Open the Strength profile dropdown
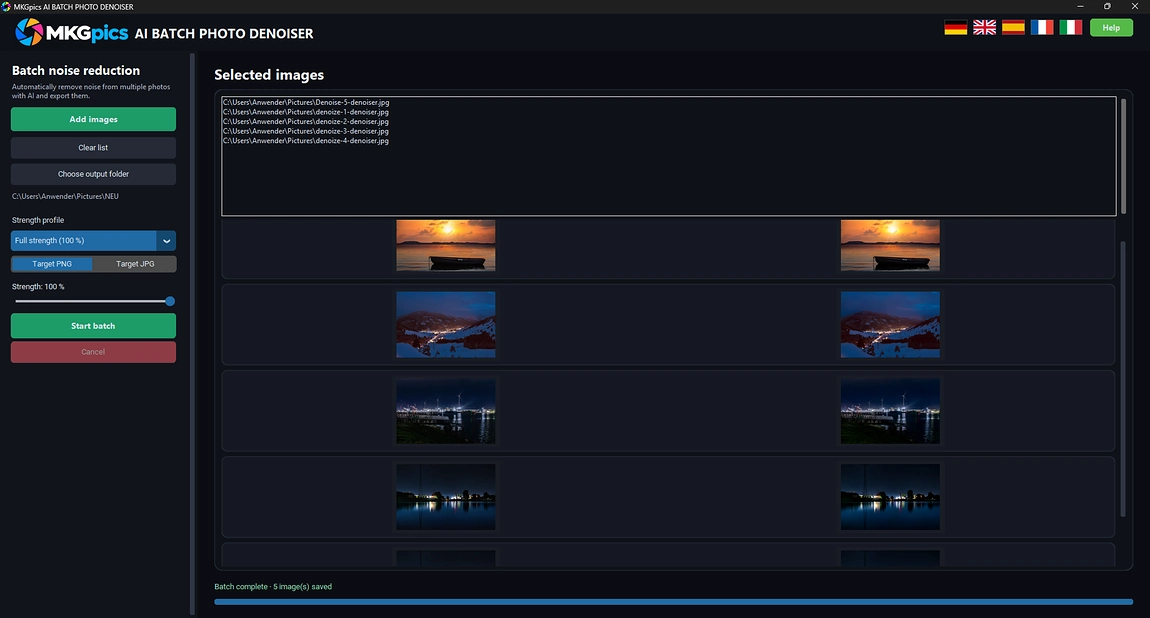Viewport: 1150px width, 618px height. pos(93,240)
